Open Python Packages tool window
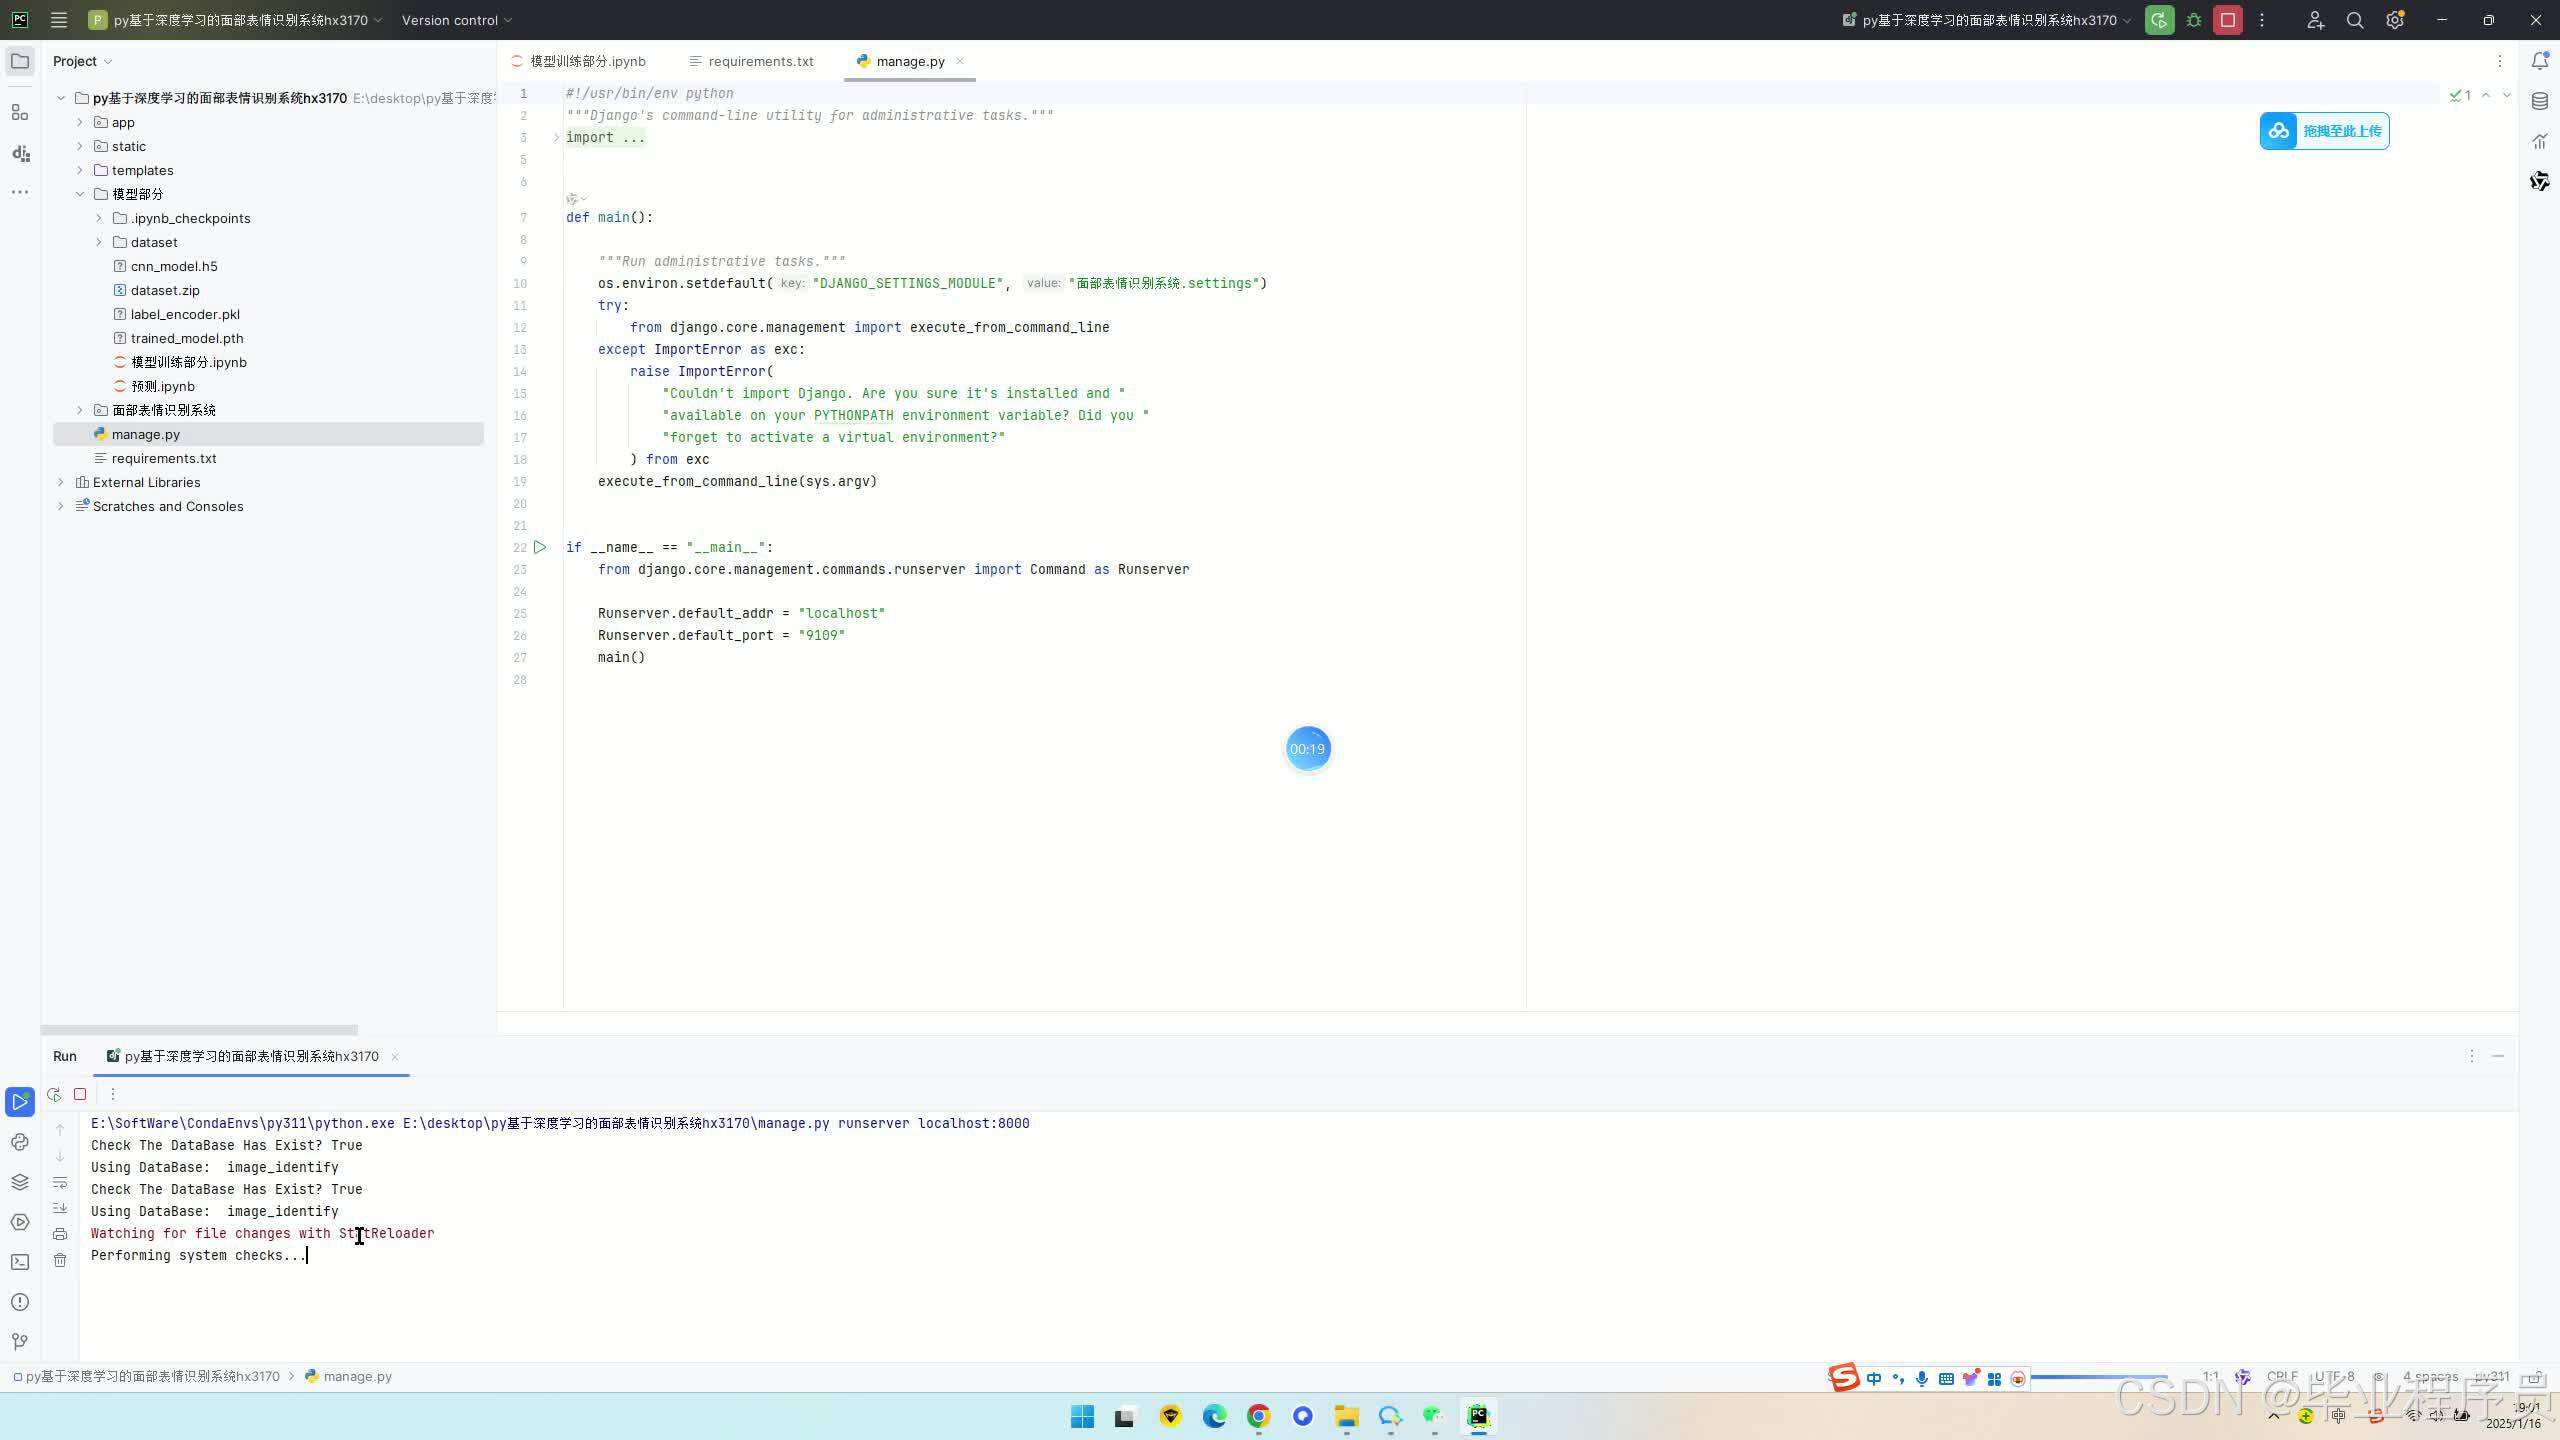2560x1440 pixels. (x=20, y=1182)
